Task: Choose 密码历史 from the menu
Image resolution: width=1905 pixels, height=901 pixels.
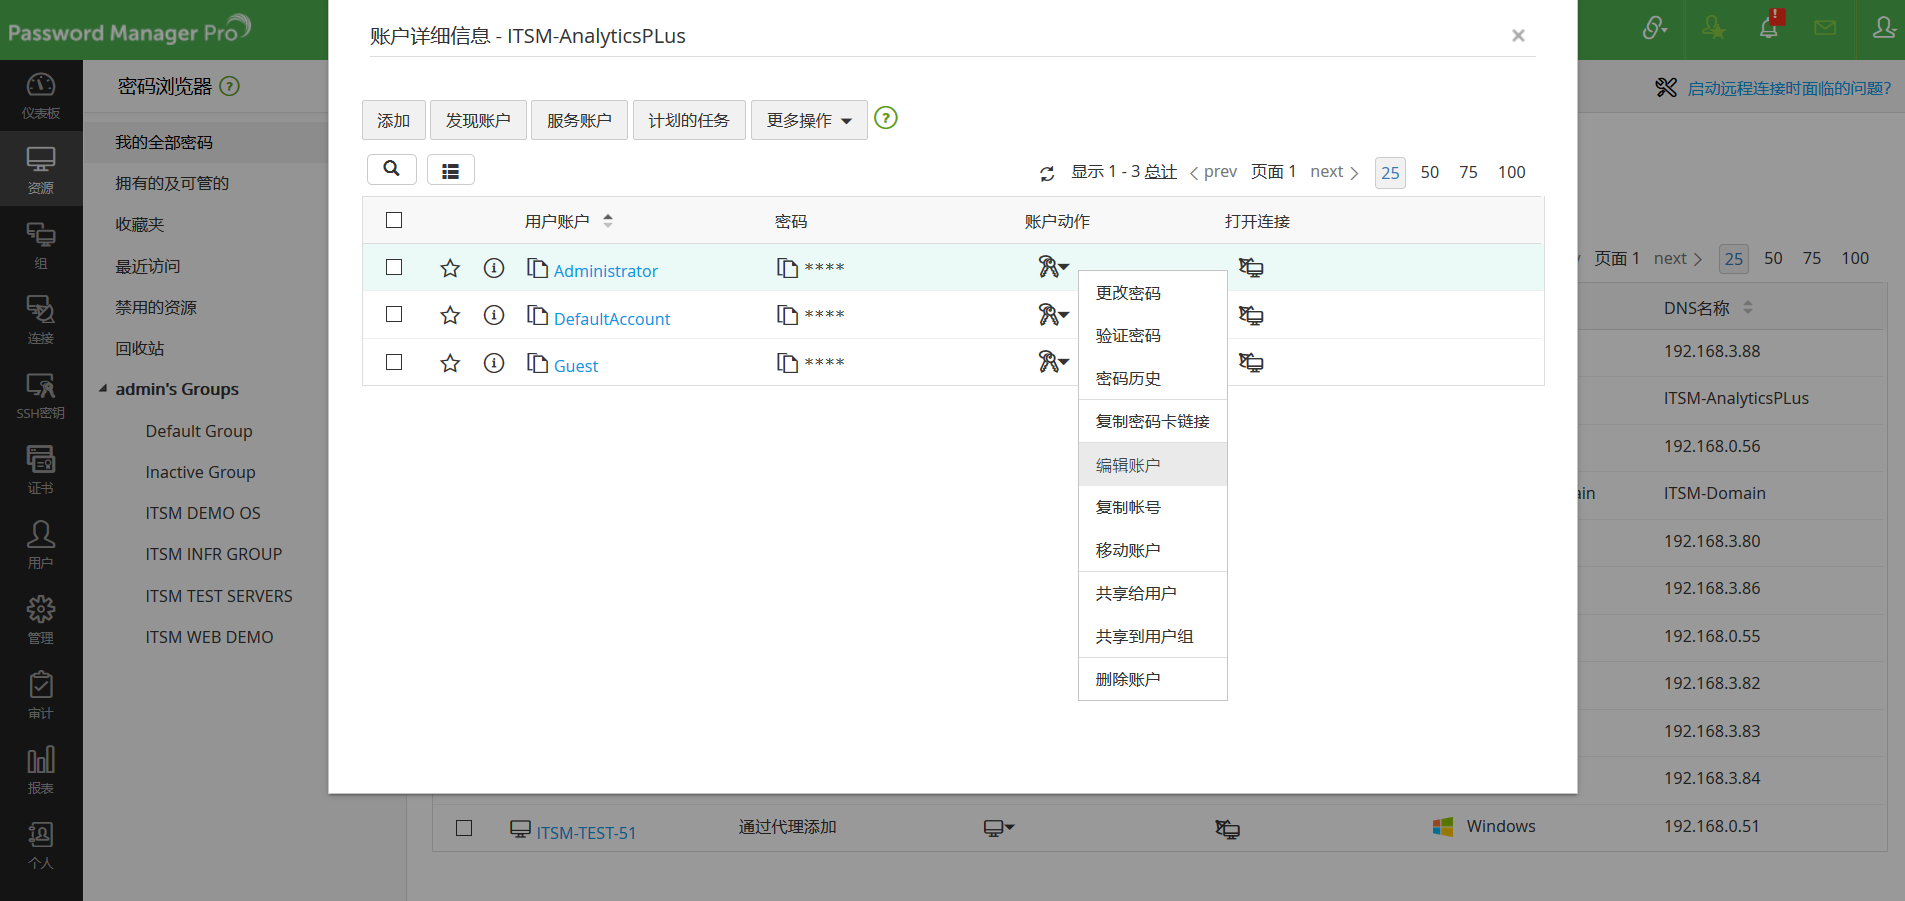Action: 1153,379
